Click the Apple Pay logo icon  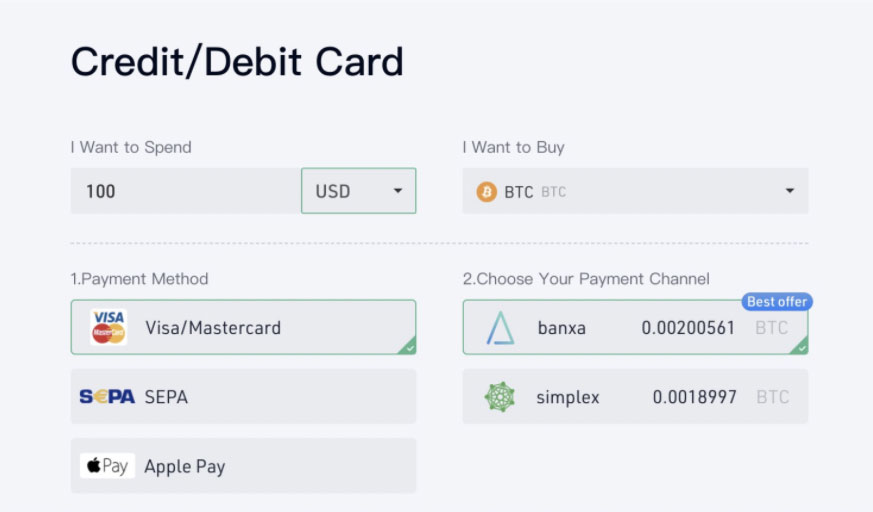[107, 466]
